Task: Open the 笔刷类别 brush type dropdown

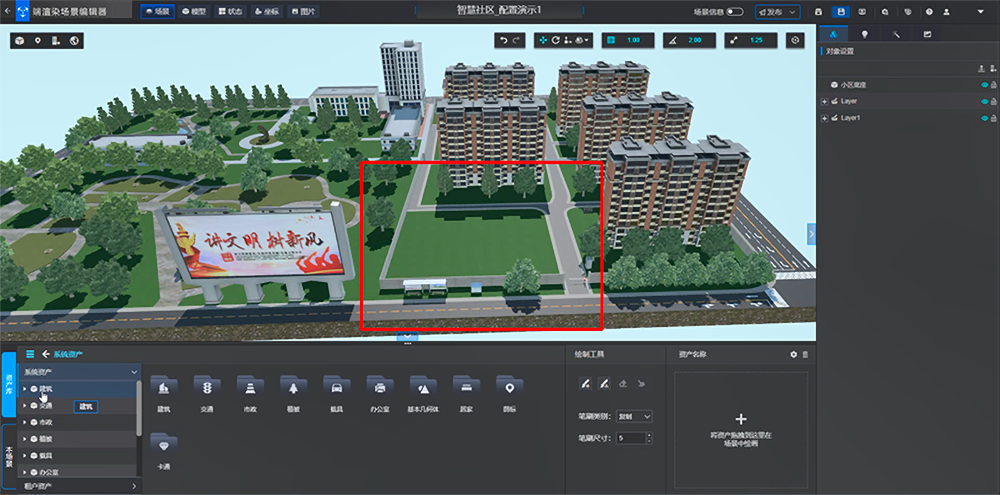Action: (635, 416)
